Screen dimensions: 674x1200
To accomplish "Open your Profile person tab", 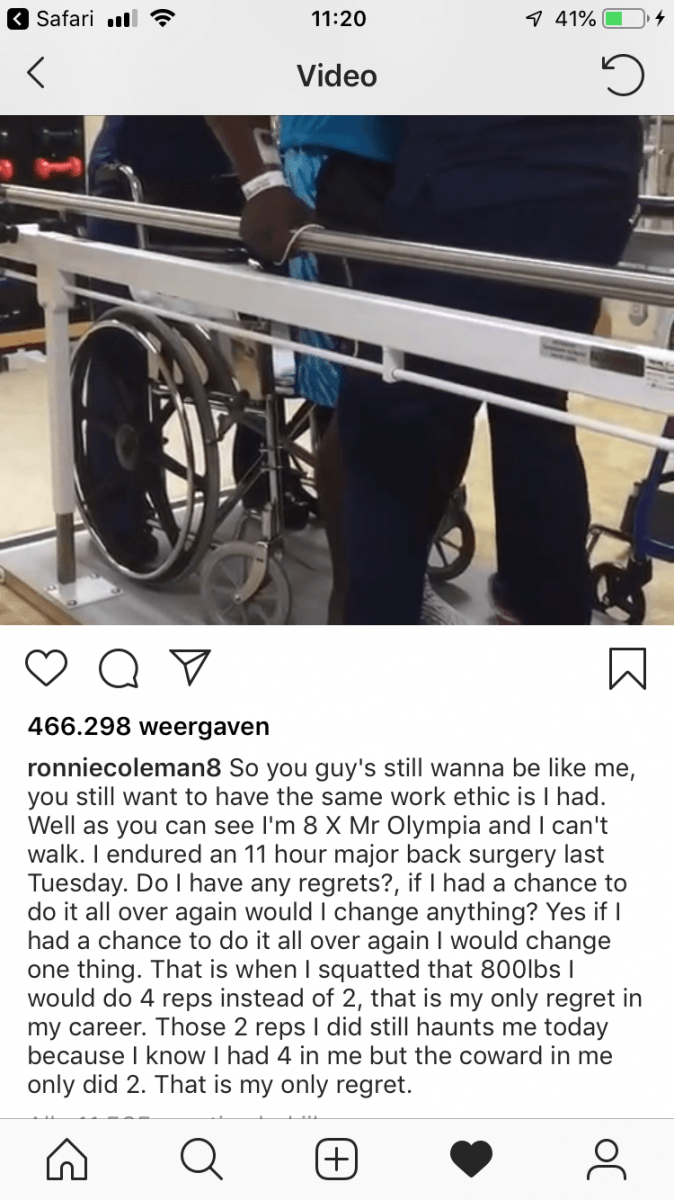I will [606, 1159].
